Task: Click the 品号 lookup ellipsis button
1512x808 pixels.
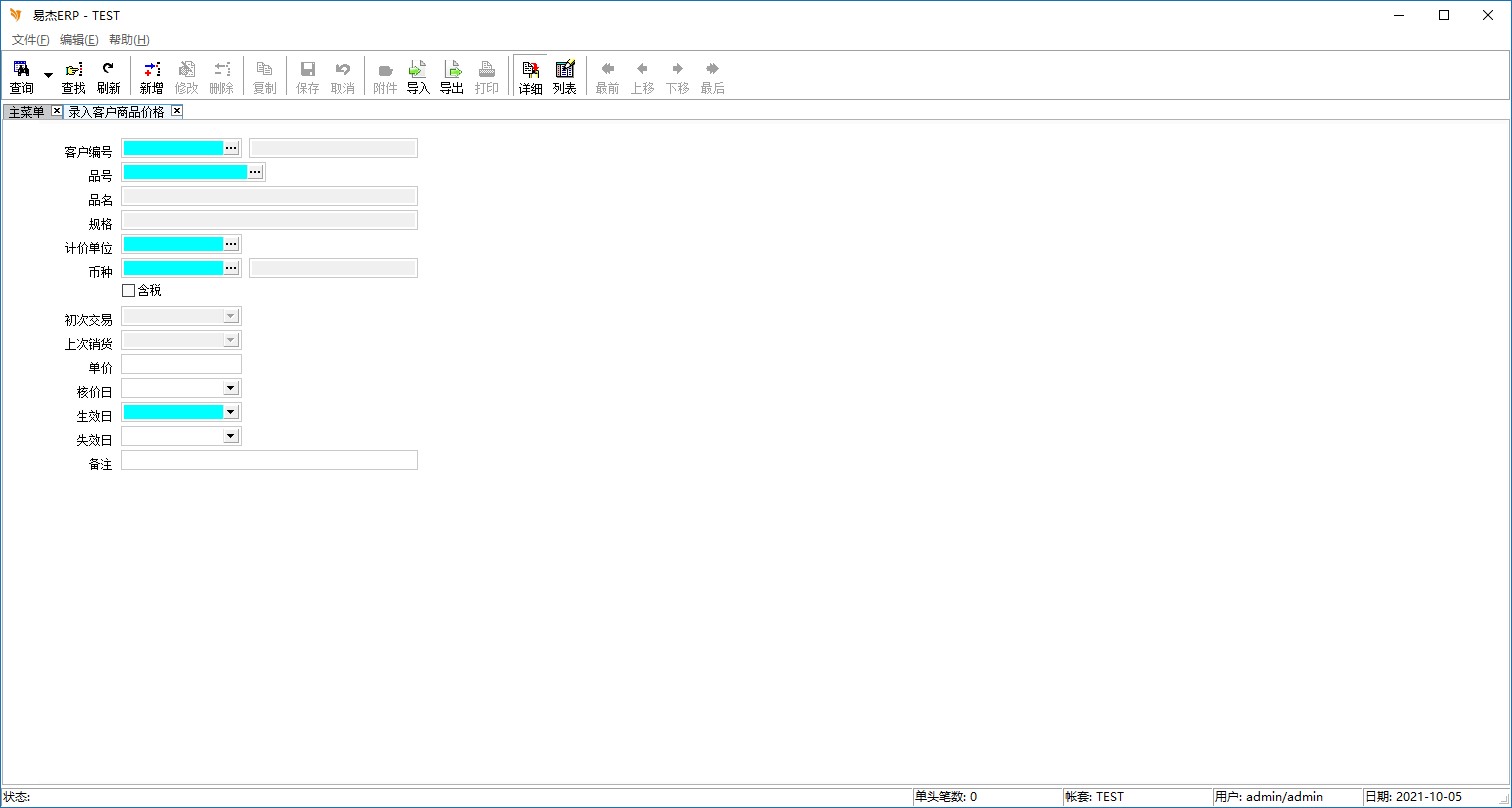Action: (x=255, y=172)
